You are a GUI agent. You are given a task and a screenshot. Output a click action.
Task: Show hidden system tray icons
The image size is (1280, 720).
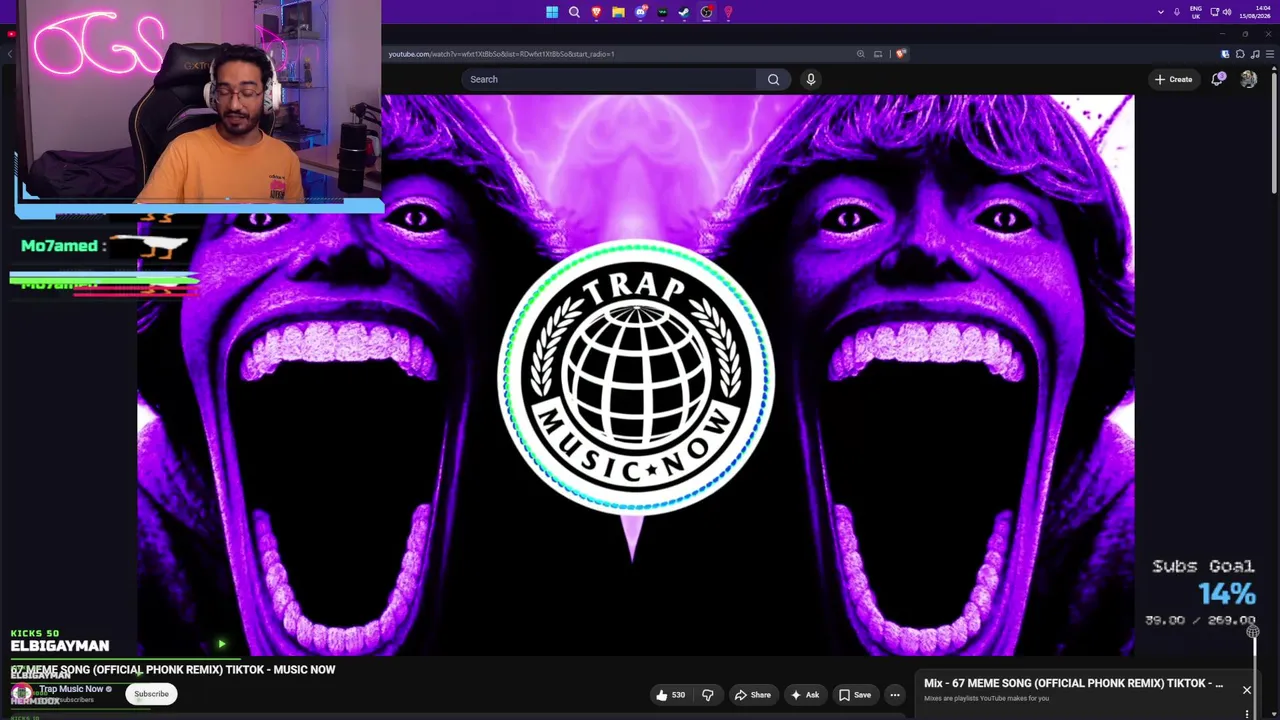[x=1161, y=12]
